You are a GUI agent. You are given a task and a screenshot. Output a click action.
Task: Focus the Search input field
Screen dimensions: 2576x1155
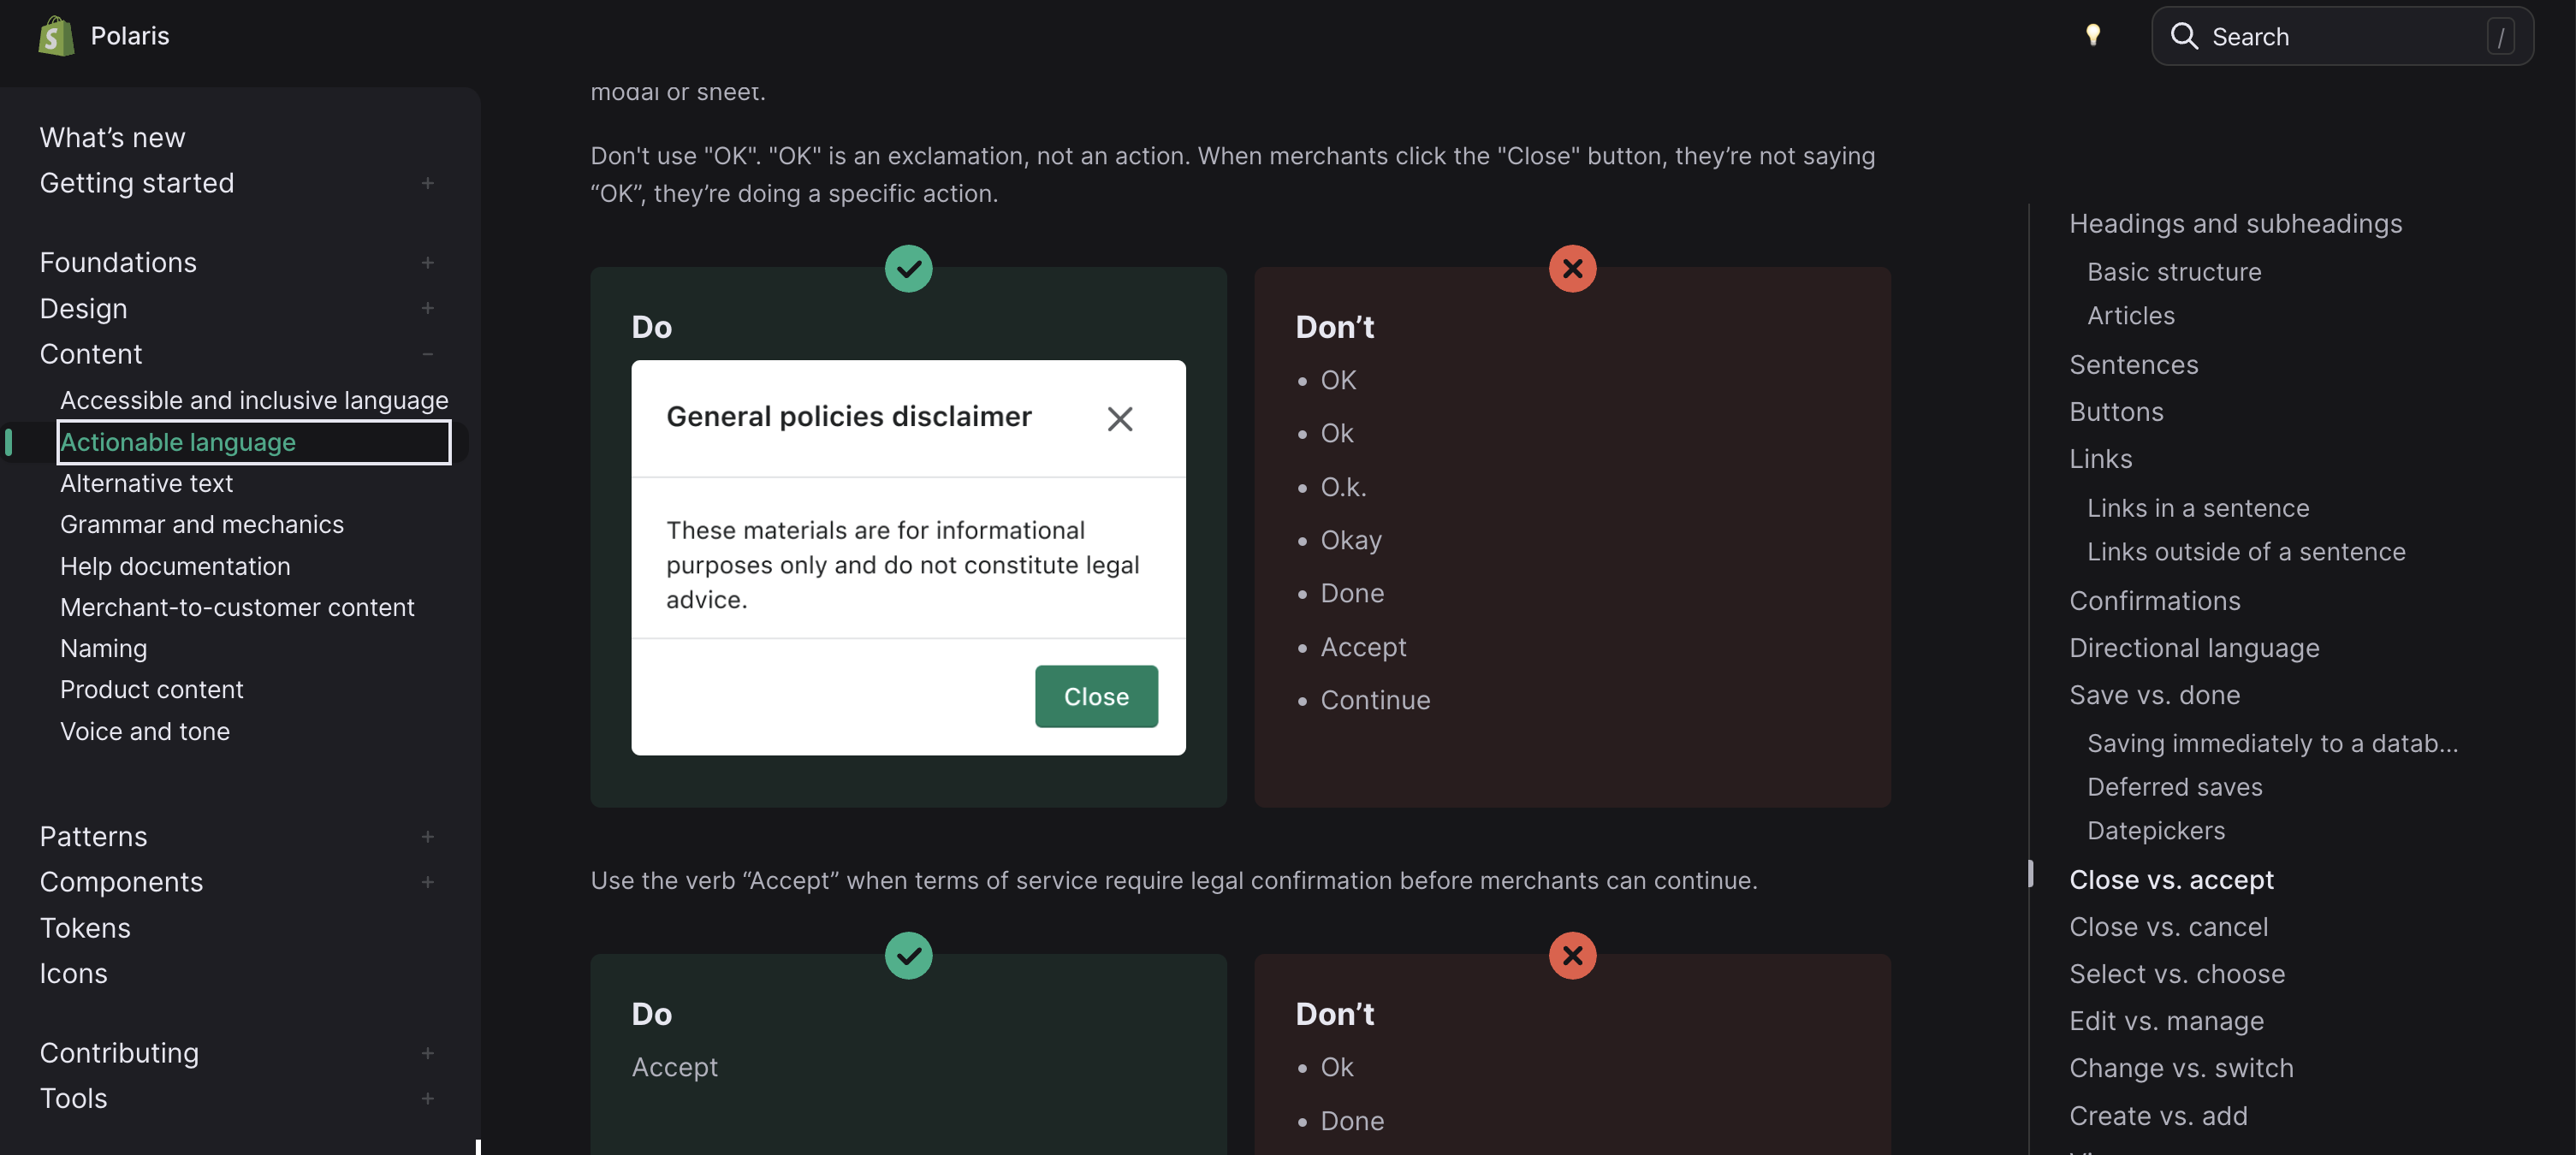(x=2340, y=36)
